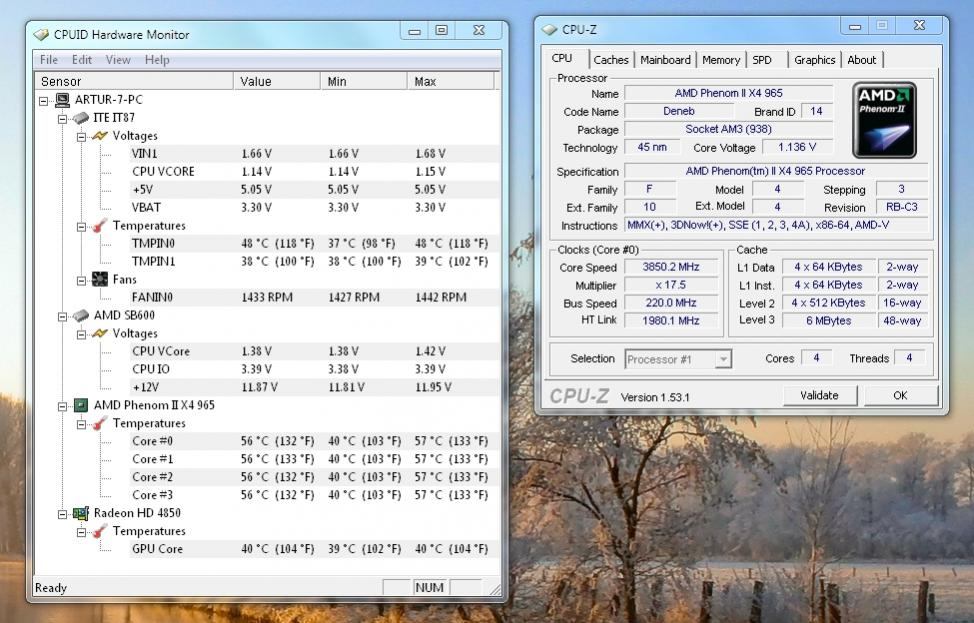Click the Multiplier x 17.5 field
This screenshot has width=974, height=623.
(671, 285)
